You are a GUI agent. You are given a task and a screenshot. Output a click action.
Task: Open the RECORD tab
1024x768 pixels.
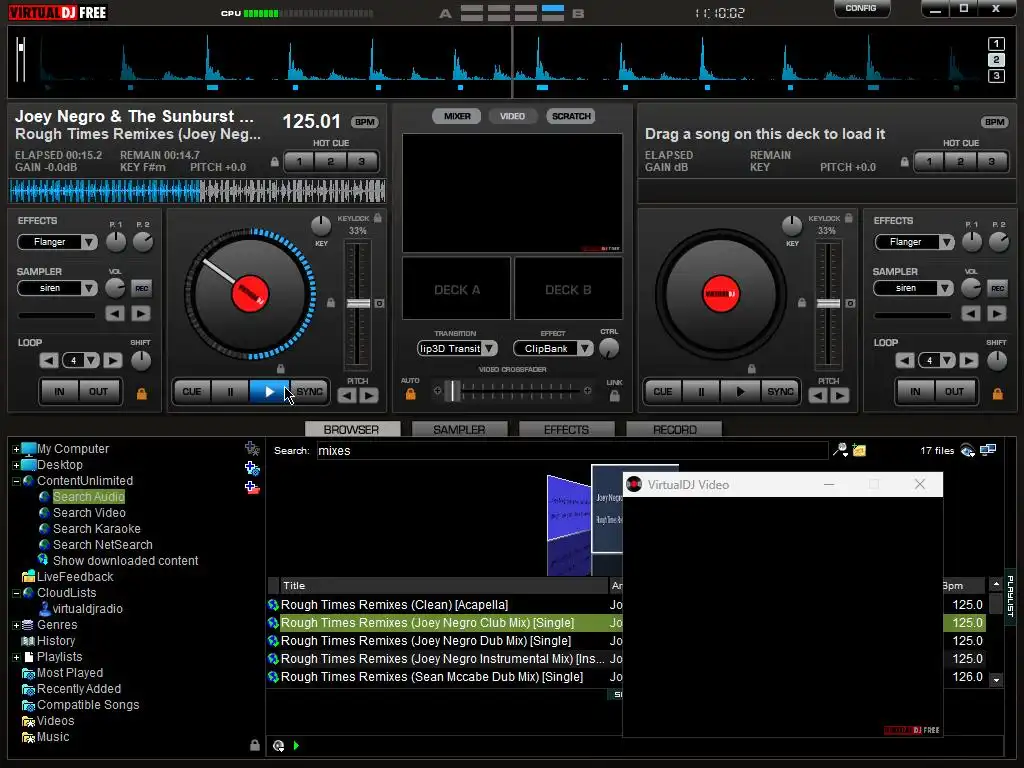pos(675,430)
